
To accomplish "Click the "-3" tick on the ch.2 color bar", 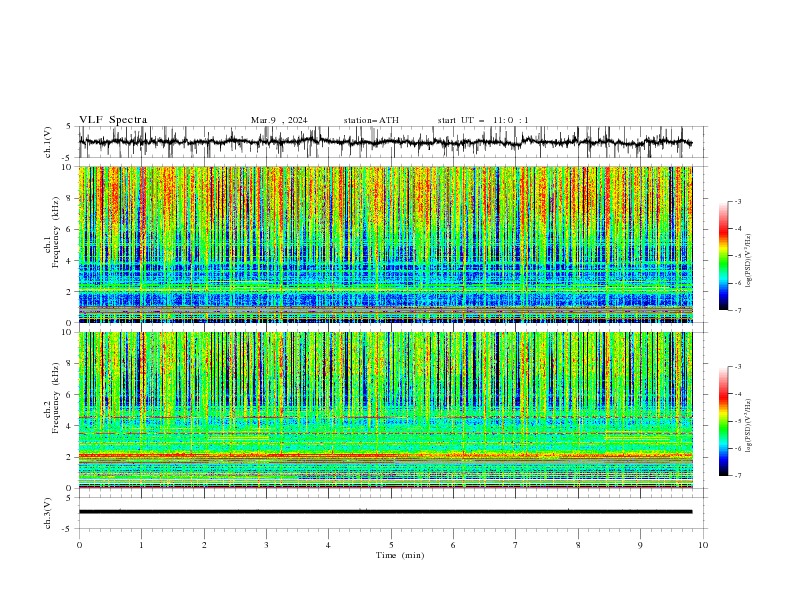I will [738, 367].
